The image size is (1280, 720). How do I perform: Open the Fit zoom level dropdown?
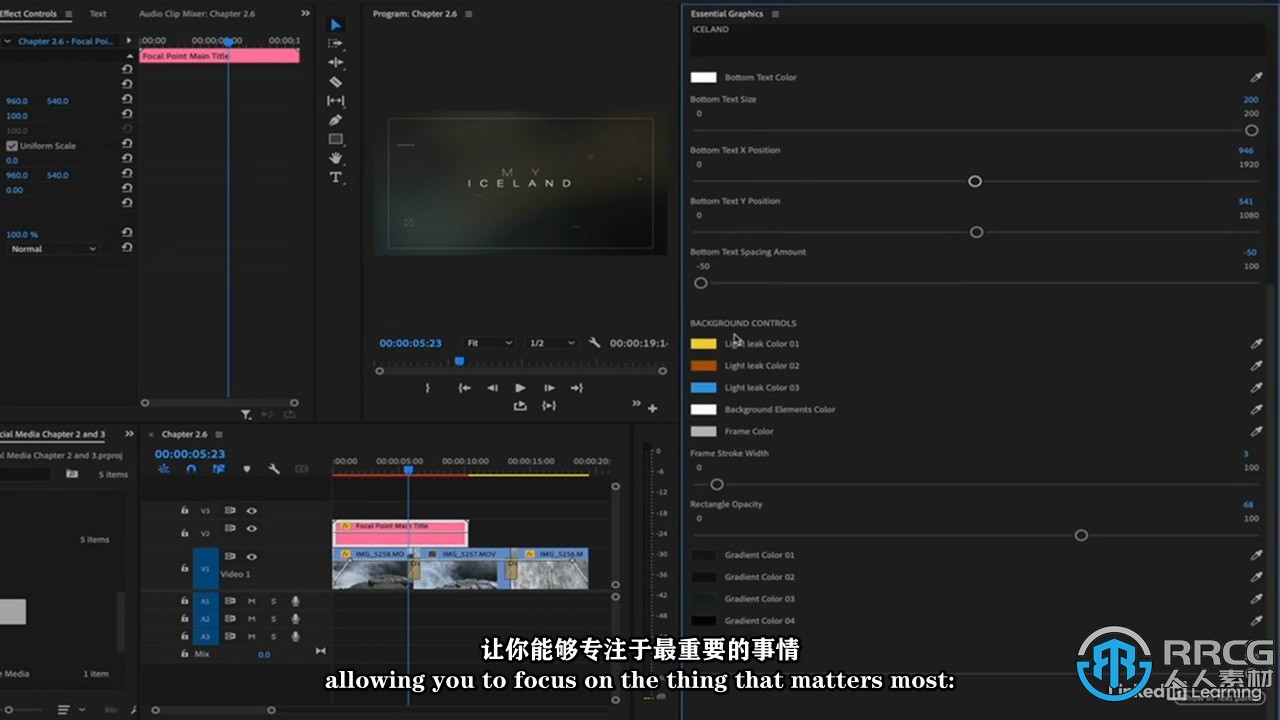click(490, 343)
